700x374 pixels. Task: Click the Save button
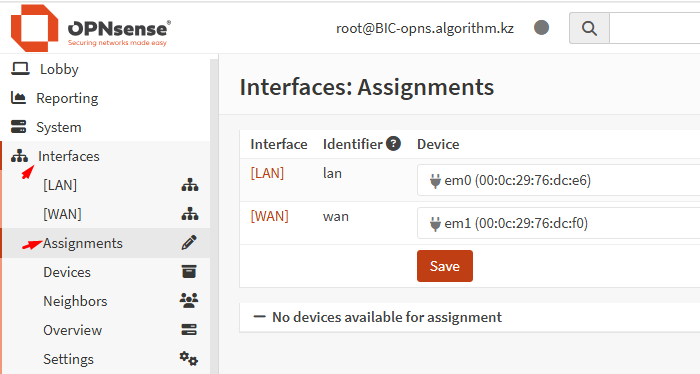click(x=445, y=266)
